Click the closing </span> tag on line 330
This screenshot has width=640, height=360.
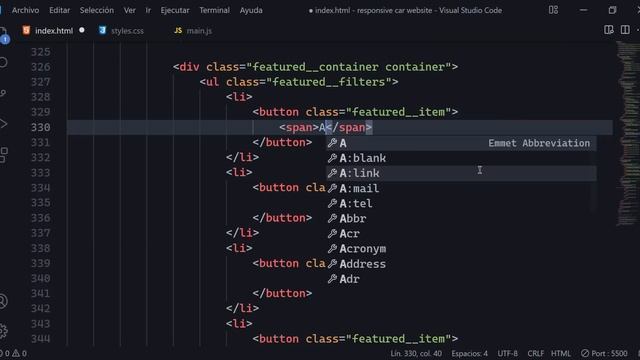349,127
